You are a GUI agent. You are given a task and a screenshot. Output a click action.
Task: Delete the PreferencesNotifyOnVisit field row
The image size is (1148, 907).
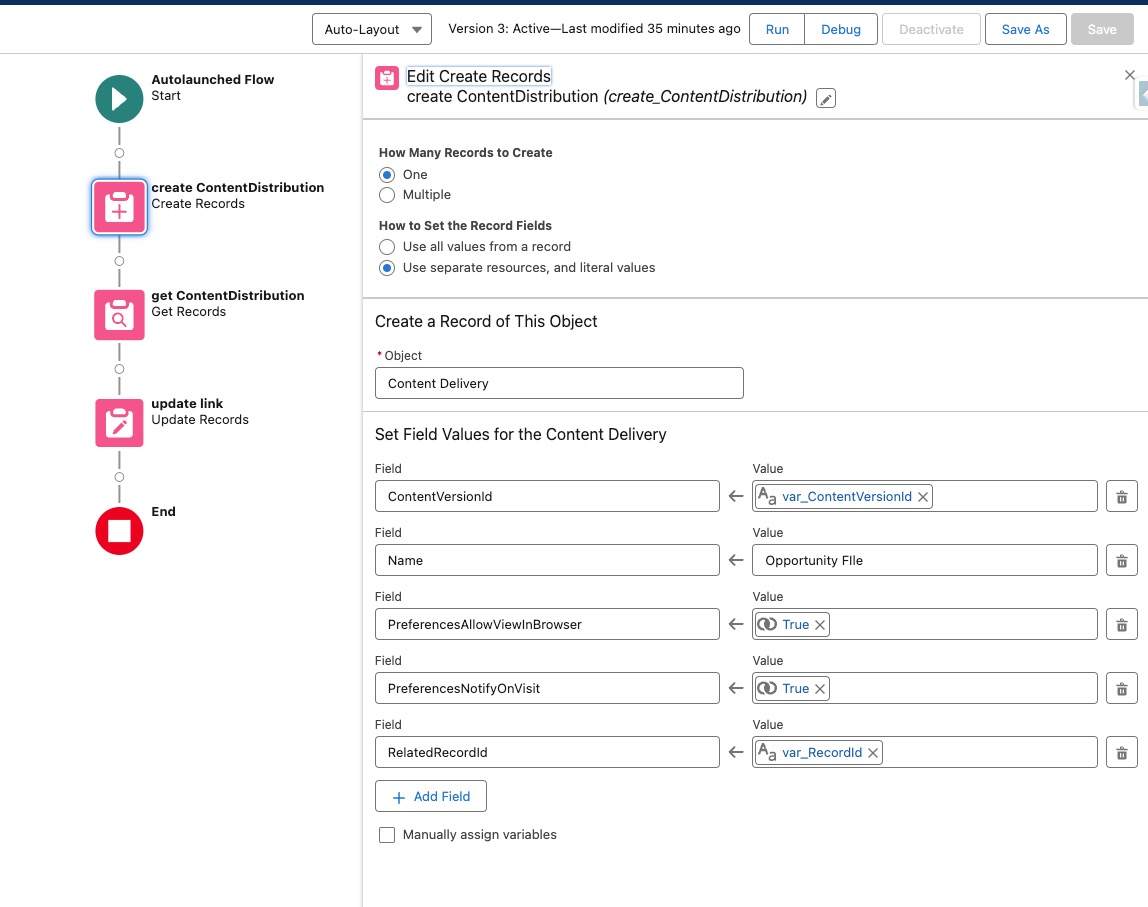coord(1121,688)
